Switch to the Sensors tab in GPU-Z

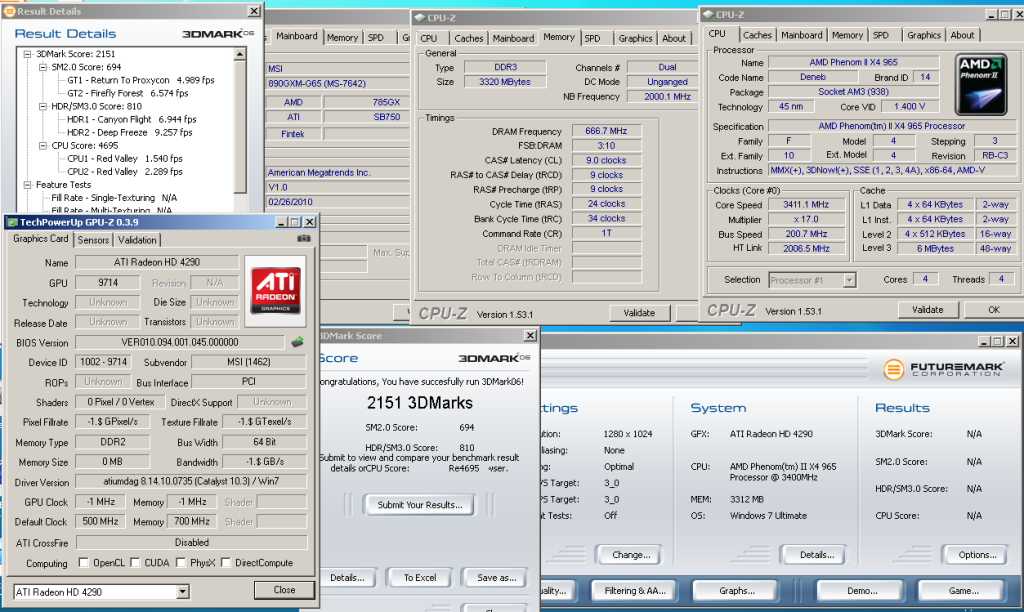(93, 240)
